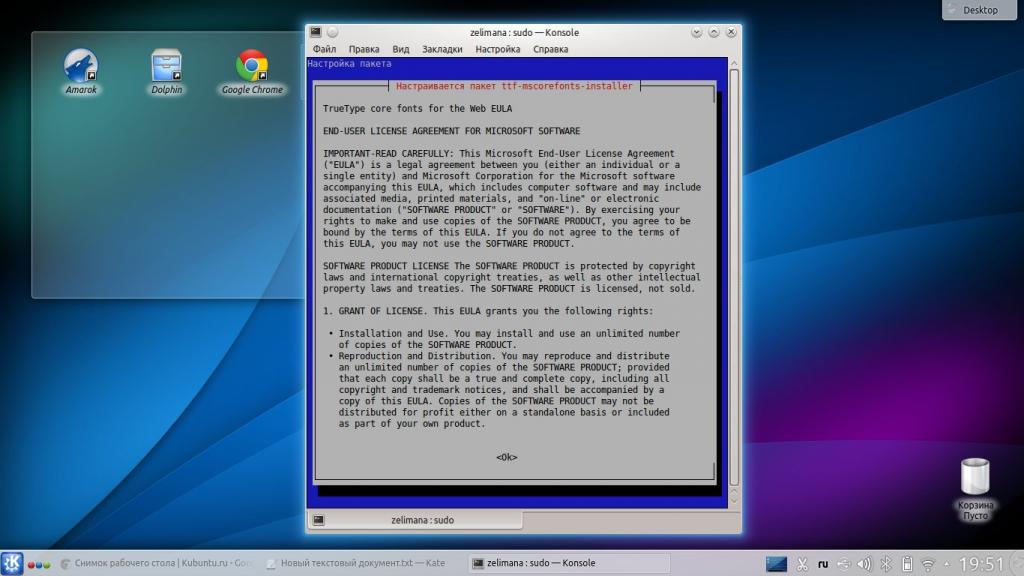The image size is (1024, 576).
Task: Maximize the Konsole window
Action: 714,32
